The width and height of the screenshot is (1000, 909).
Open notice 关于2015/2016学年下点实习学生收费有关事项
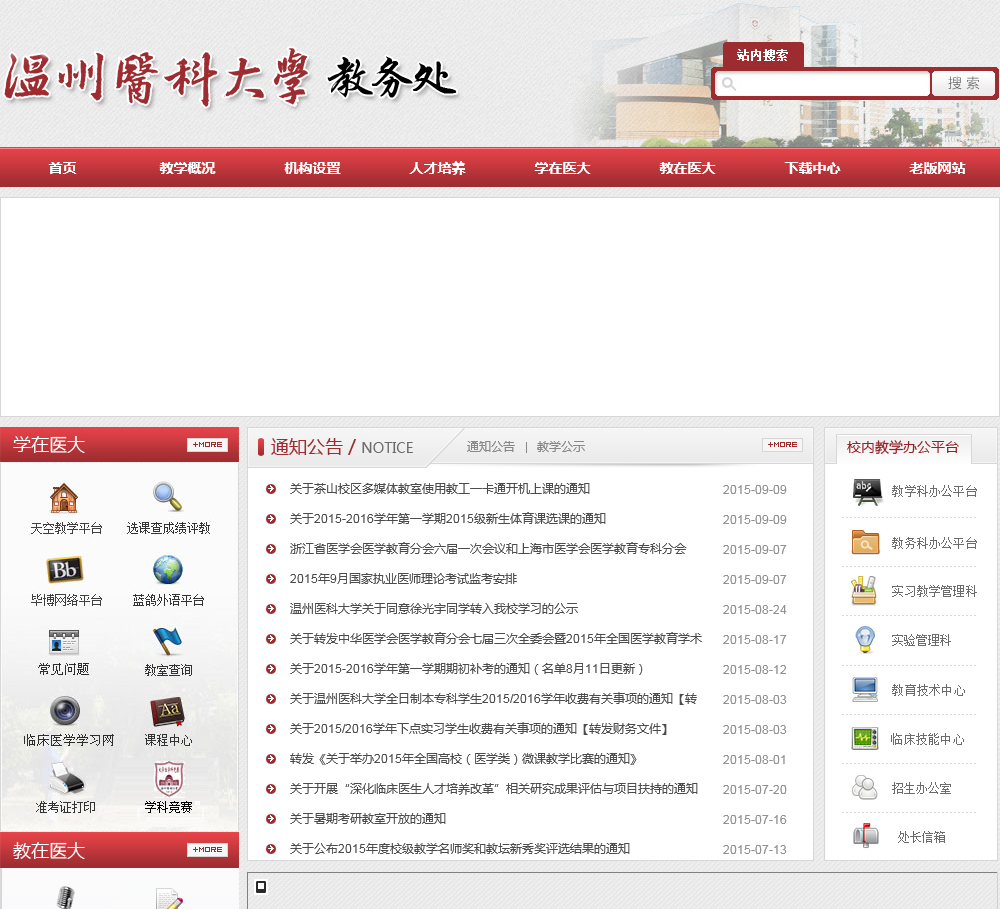(x=479, y=728)
